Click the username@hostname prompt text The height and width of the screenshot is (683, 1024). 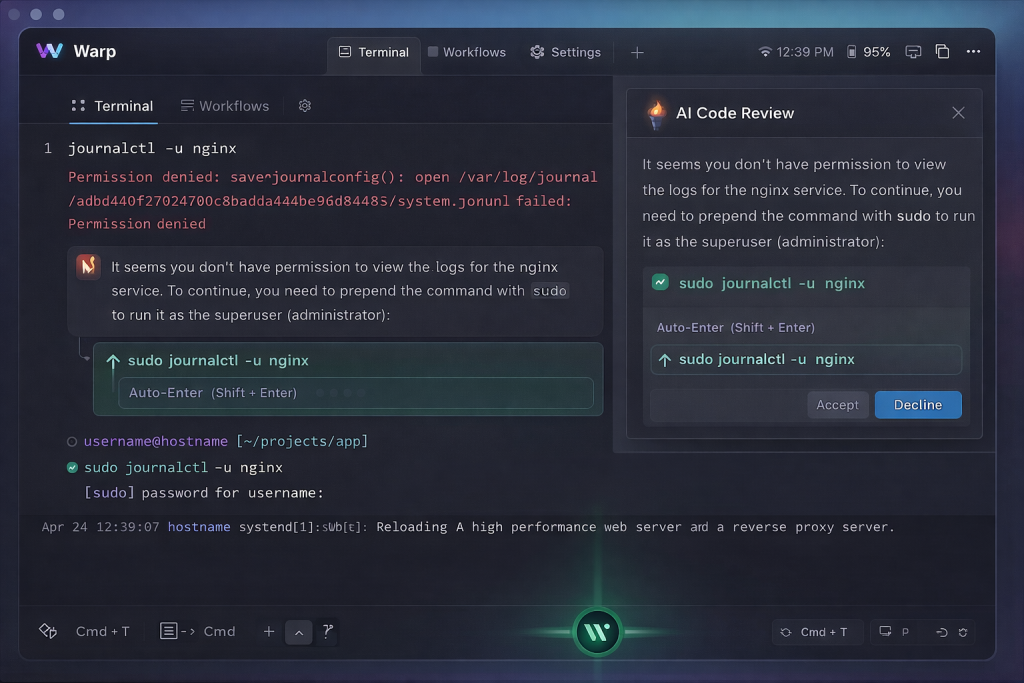(155, 441)
